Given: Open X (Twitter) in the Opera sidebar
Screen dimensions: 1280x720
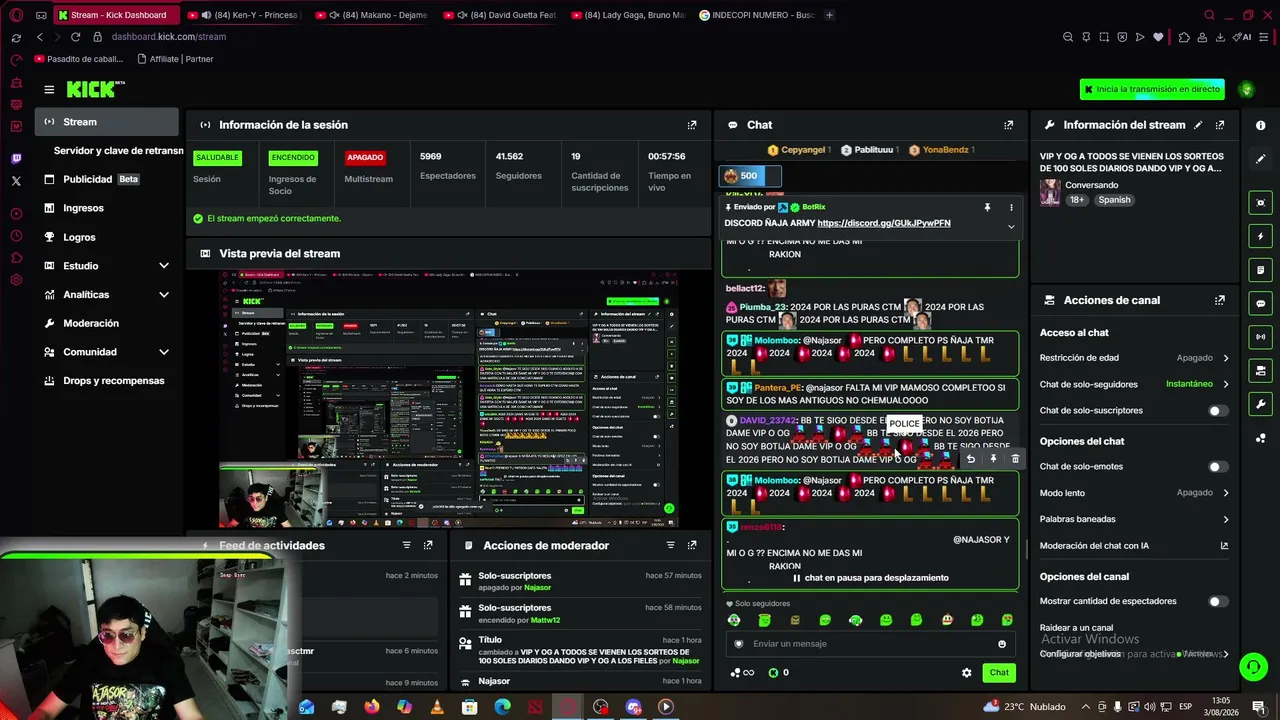Looking at the screenshot, I should (16, 181).
